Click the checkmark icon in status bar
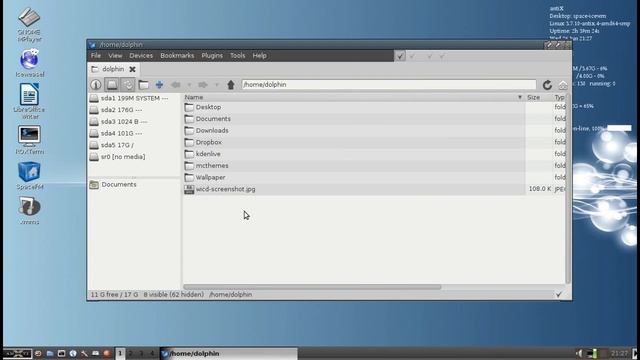The image size is (640, 360). coord(559,294)
